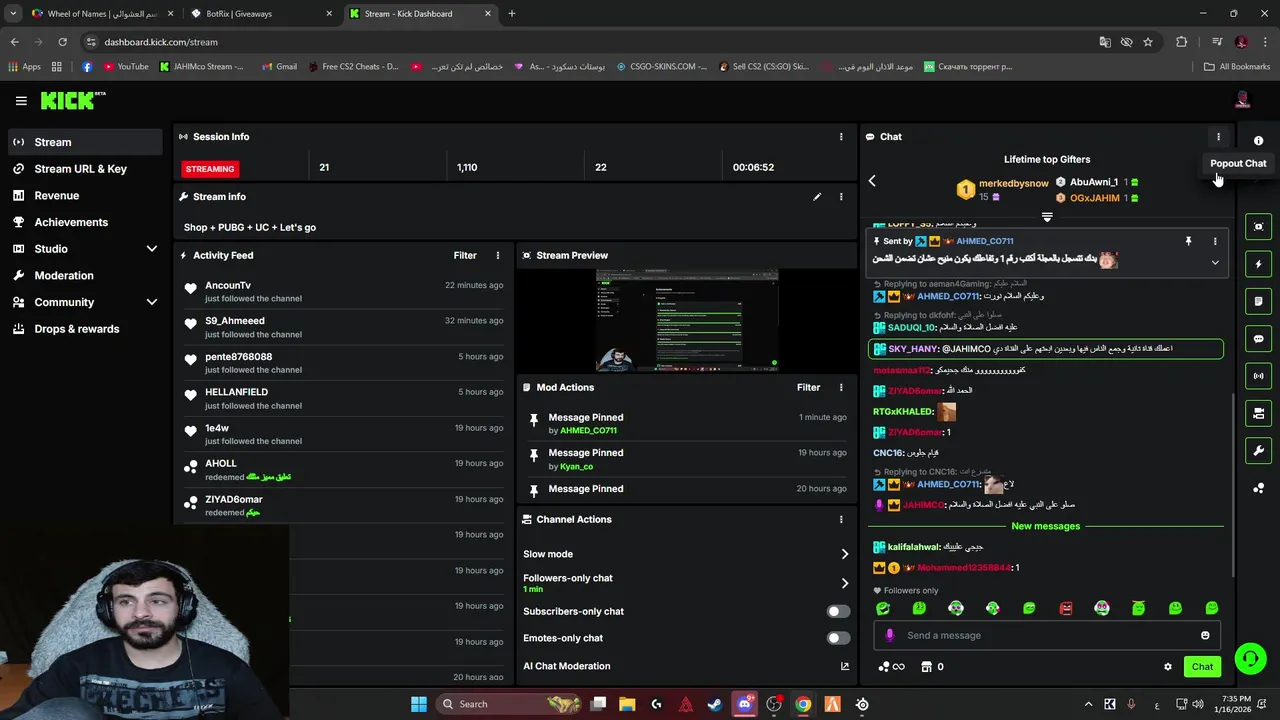
Task: Toggle Emotes-only chat switch
Action: 838,638
